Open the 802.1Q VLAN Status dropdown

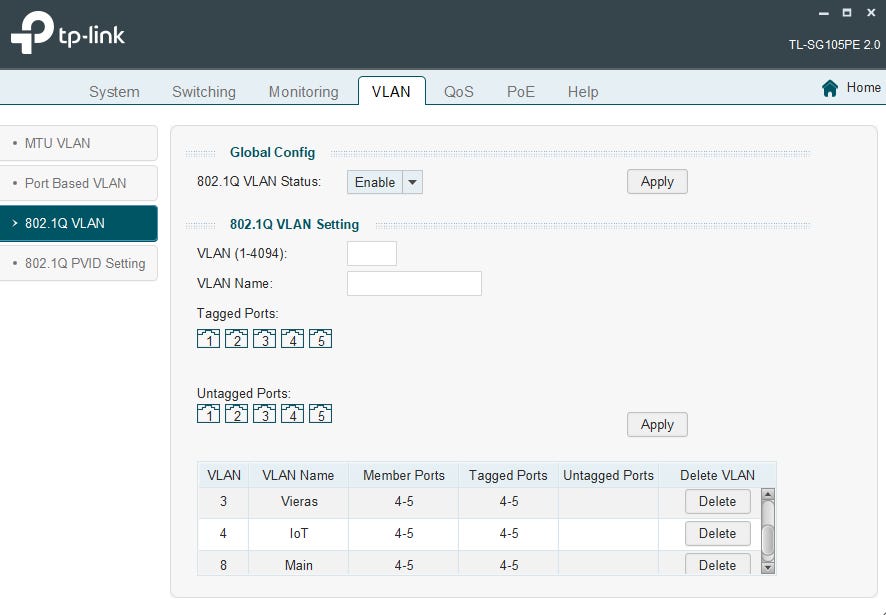tap(385, 183)
